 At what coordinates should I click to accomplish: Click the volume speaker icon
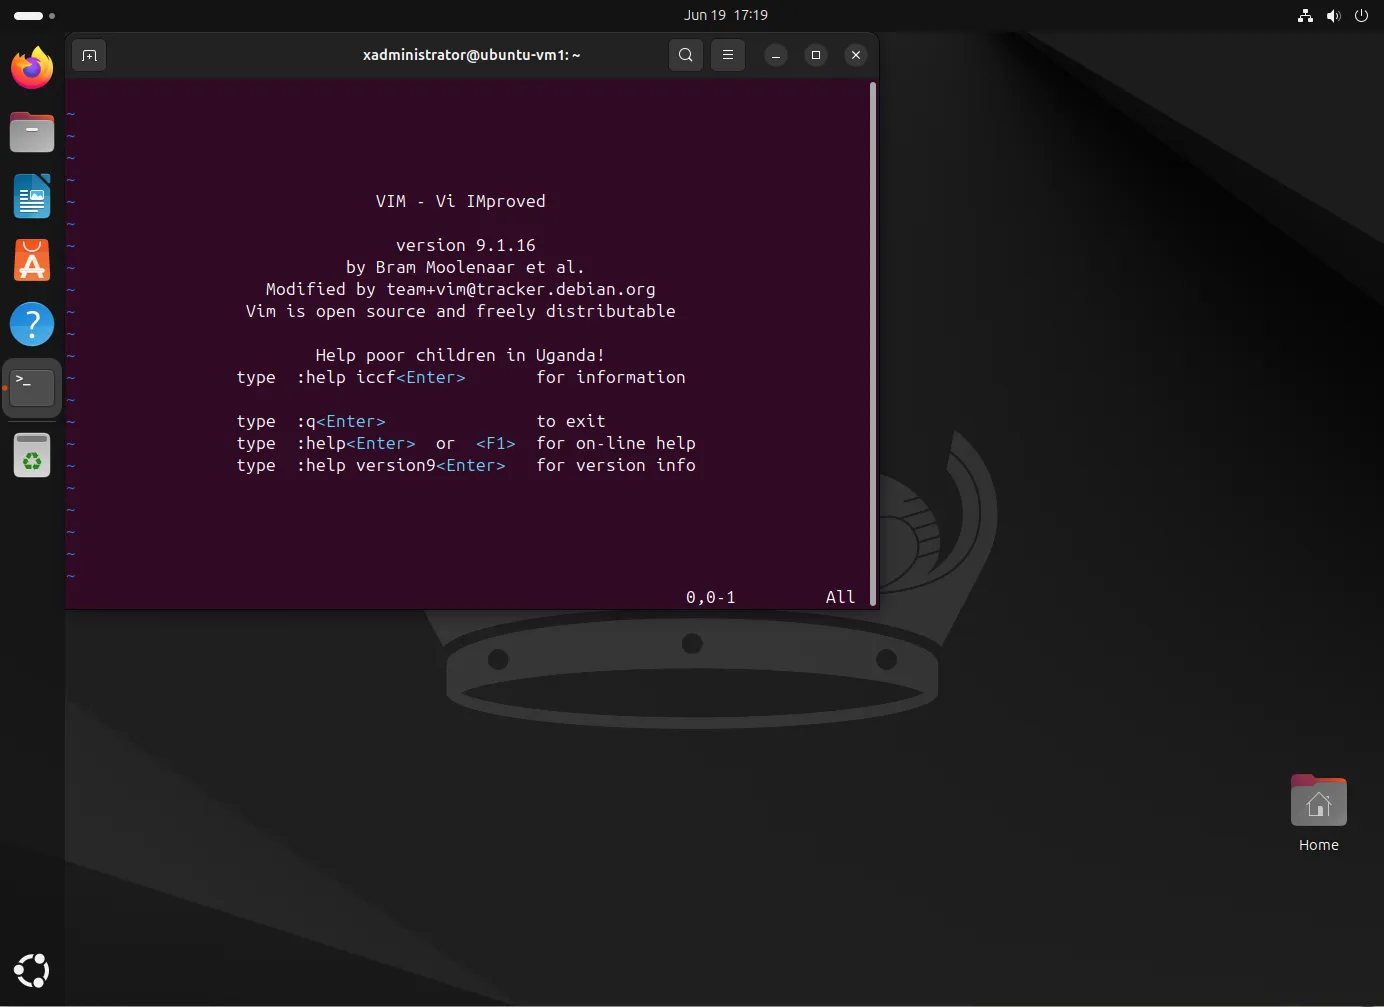pos(1333,15)
